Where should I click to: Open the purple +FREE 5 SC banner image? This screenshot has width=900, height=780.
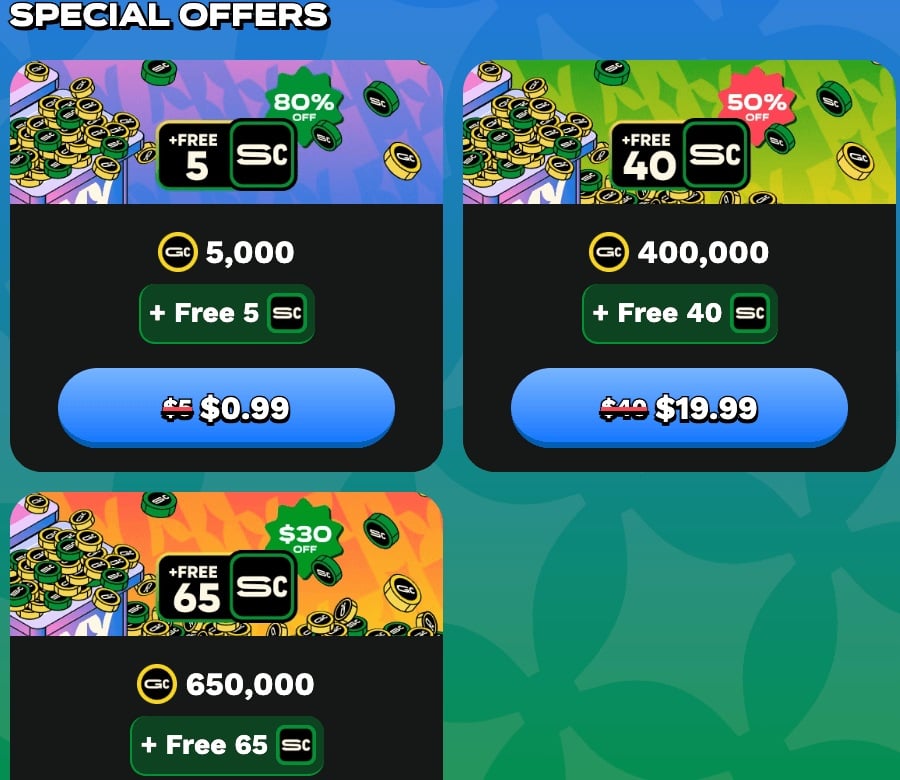(x=226, y=132)
